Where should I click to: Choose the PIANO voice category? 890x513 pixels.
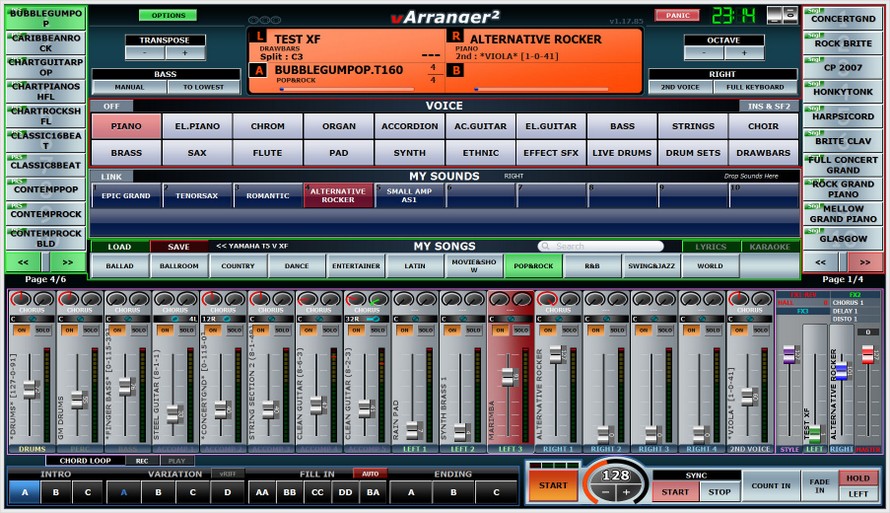pos(125,126)
